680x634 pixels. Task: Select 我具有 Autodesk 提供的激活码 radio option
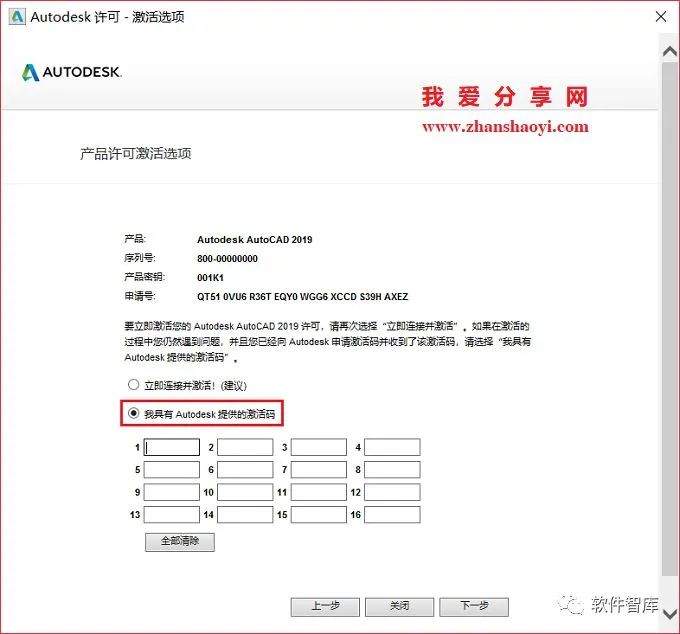click(134, 413)
